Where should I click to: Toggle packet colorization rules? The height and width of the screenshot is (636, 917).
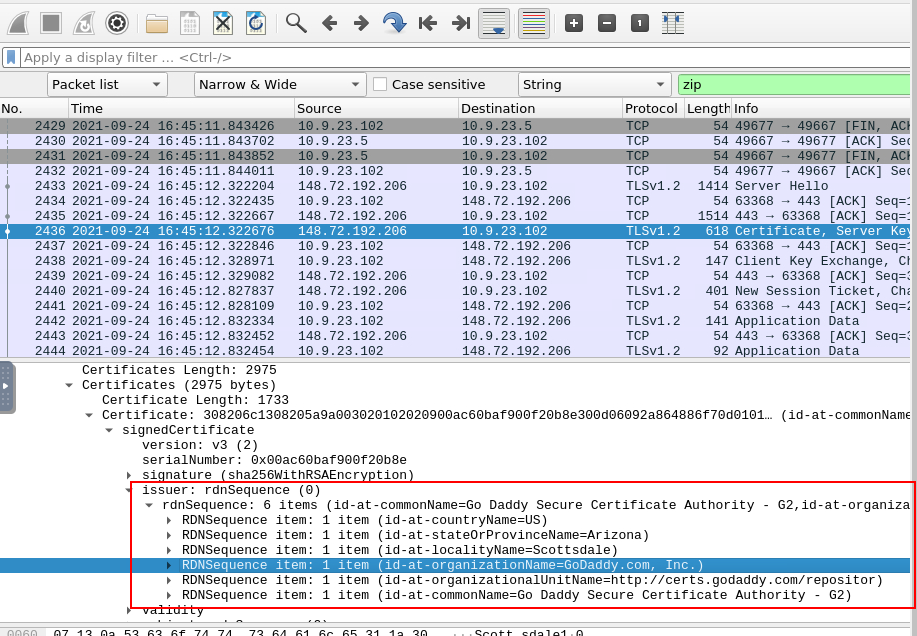pyautogui.click(x=534, y=22)
